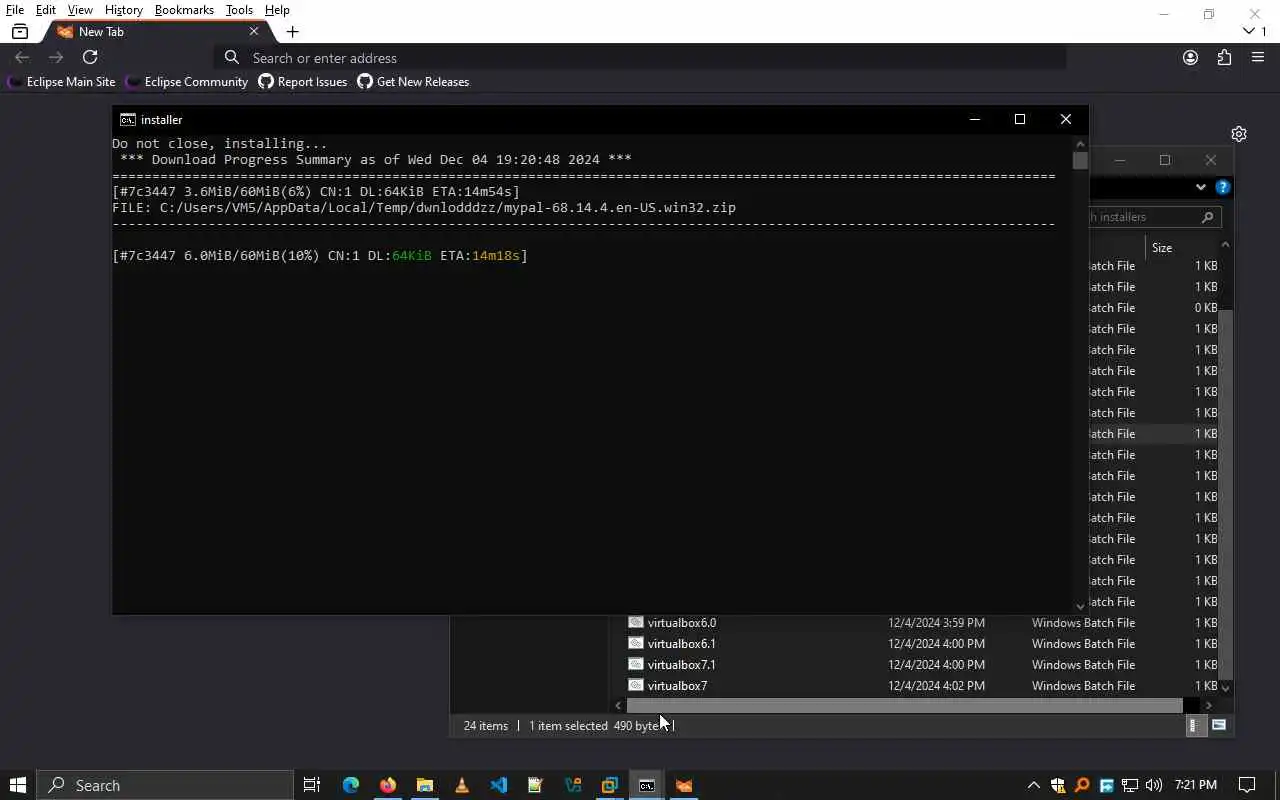Click the installer console vertical scrollbar thumb
This screenshot has width=1280, height=800.
[x=1080, y=161]
